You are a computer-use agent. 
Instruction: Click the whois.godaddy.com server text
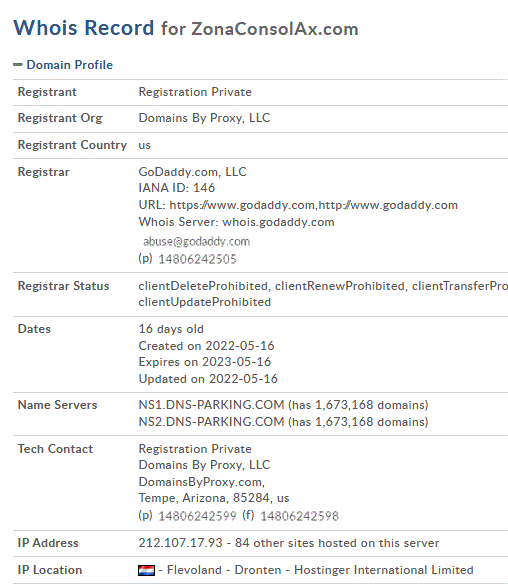pyautogui.click(x=278, y=222)
